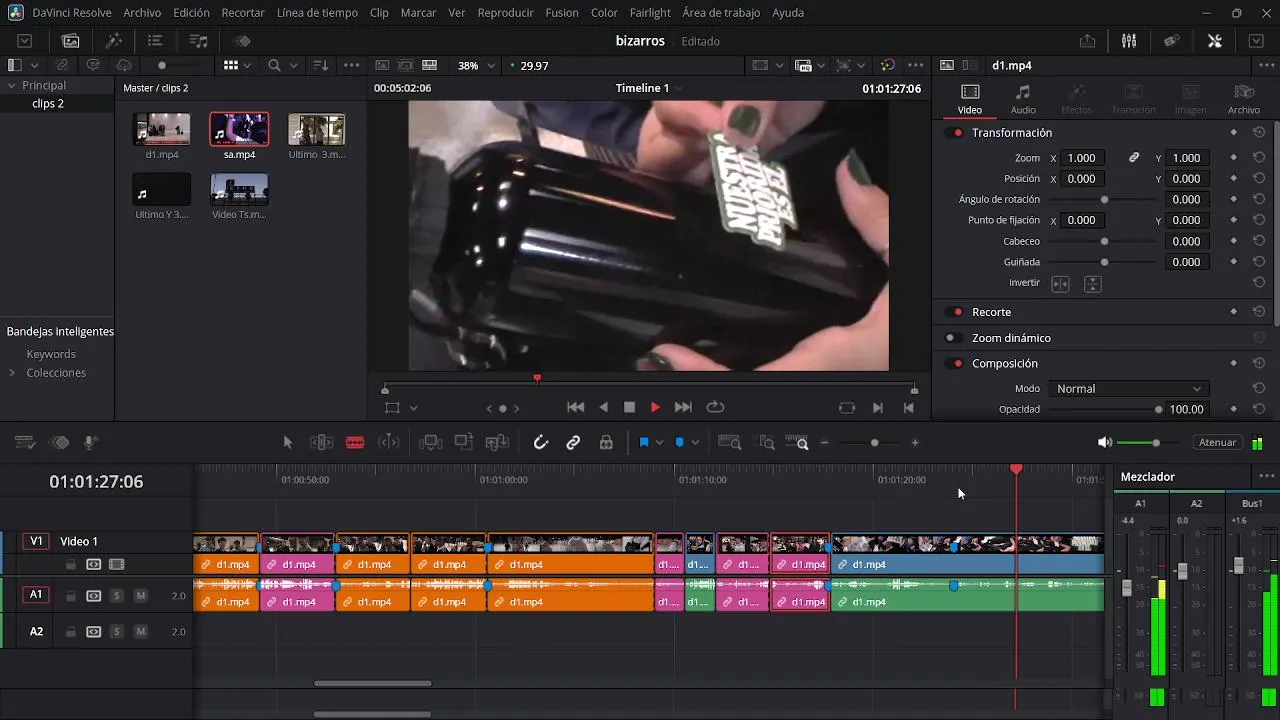The width and height of the screenshot is (1280, 720).
Task: Reset Transformación section parameters
Action: point(1259,132)
